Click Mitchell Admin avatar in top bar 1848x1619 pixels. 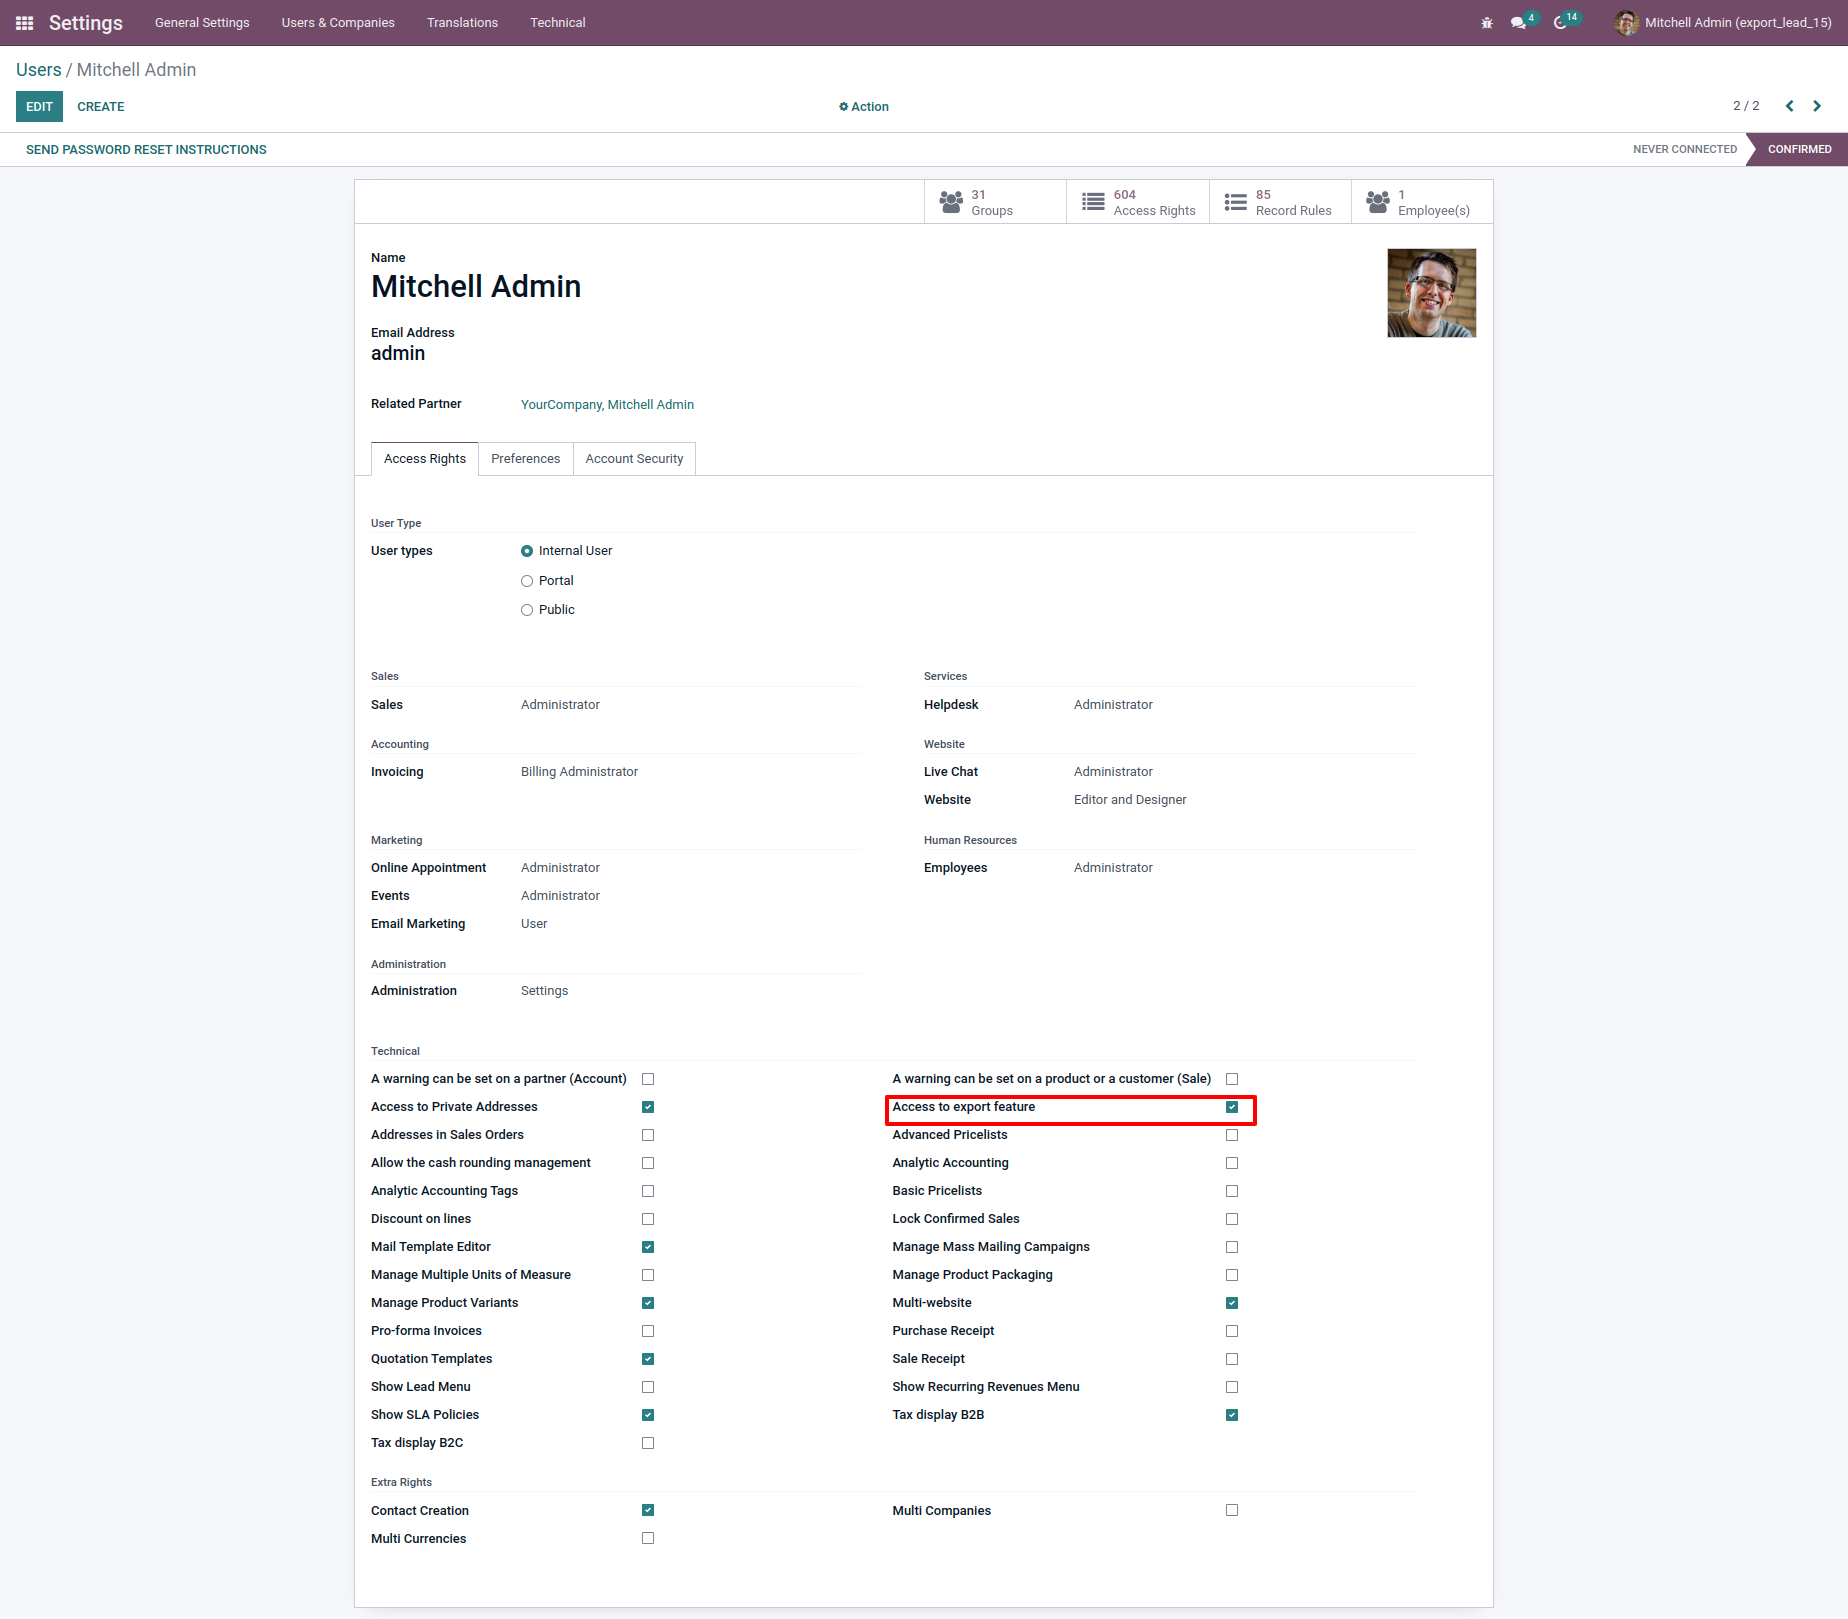(x=1626, y=22)
